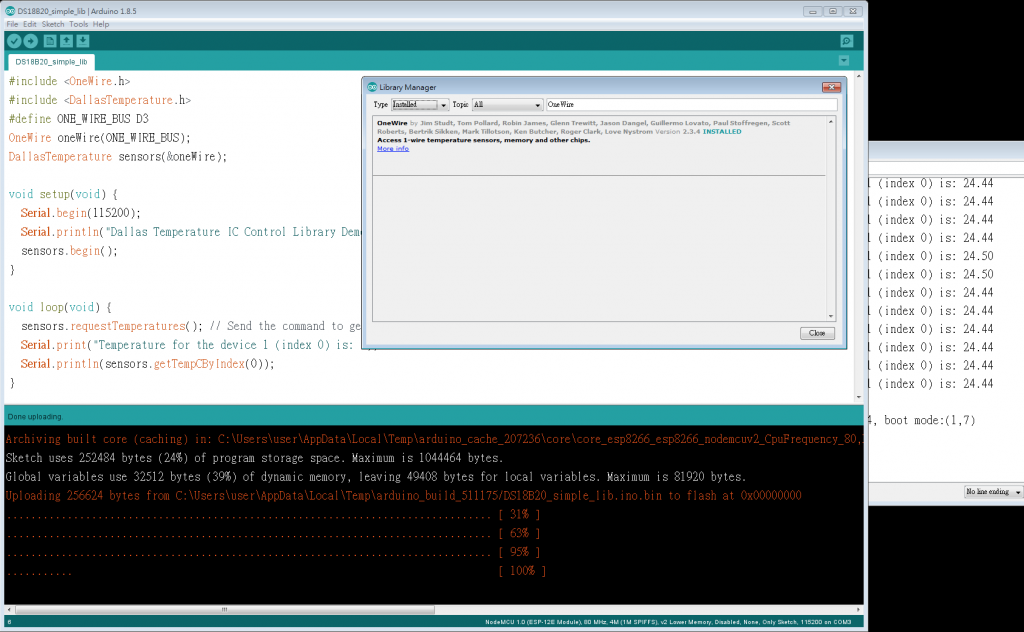Viewport: 1024px width, 632px height.
Task: Click the Verify sketch checkmark icon
Action: [x=14, y=41]
